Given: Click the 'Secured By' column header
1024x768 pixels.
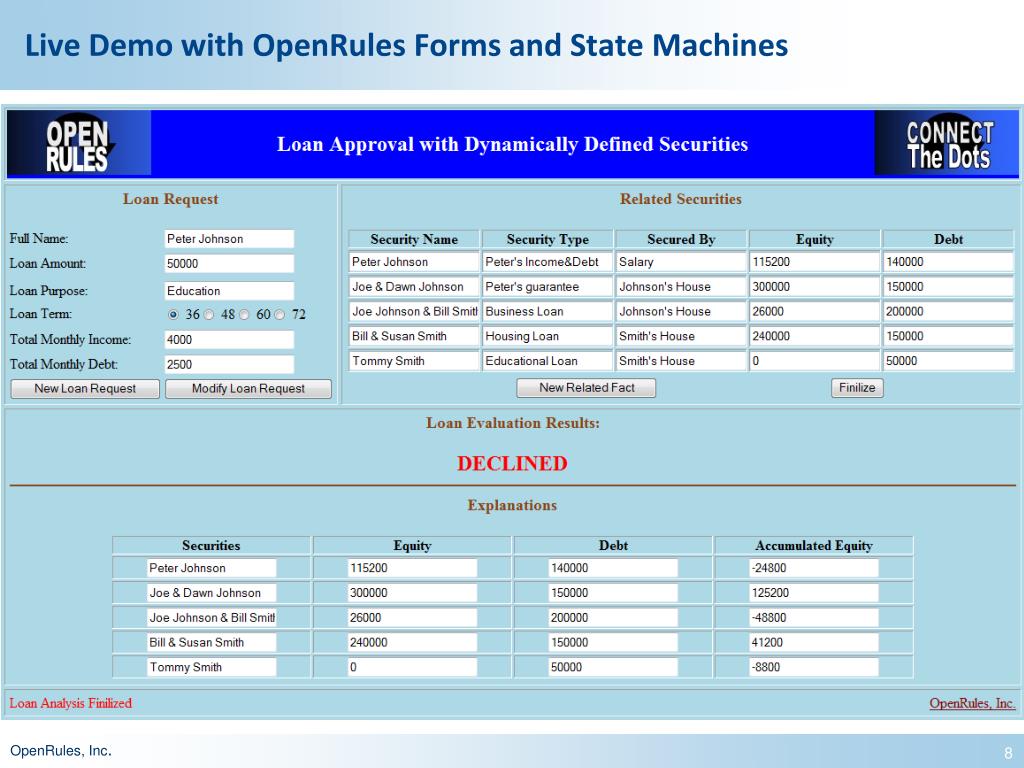Looking at the screenshot, I should [x=681, y=240].
